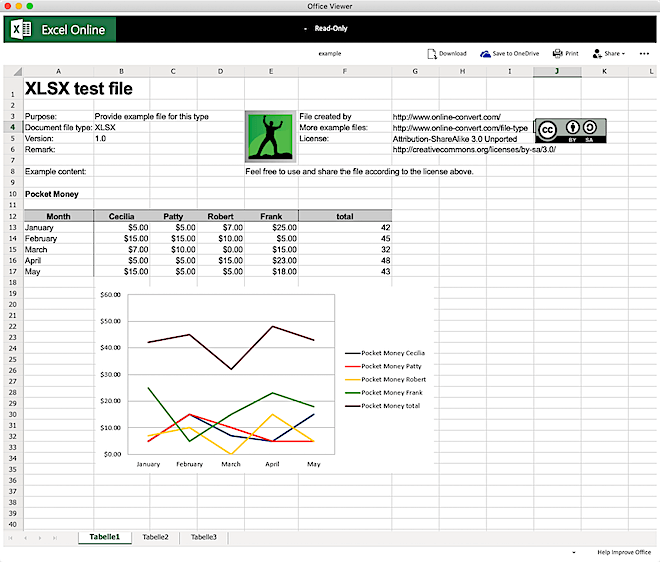Select the Pocket Money heading cell
The height and width of the screenshot is (562, 660).
pyautogui.click(x=52, y=194)
